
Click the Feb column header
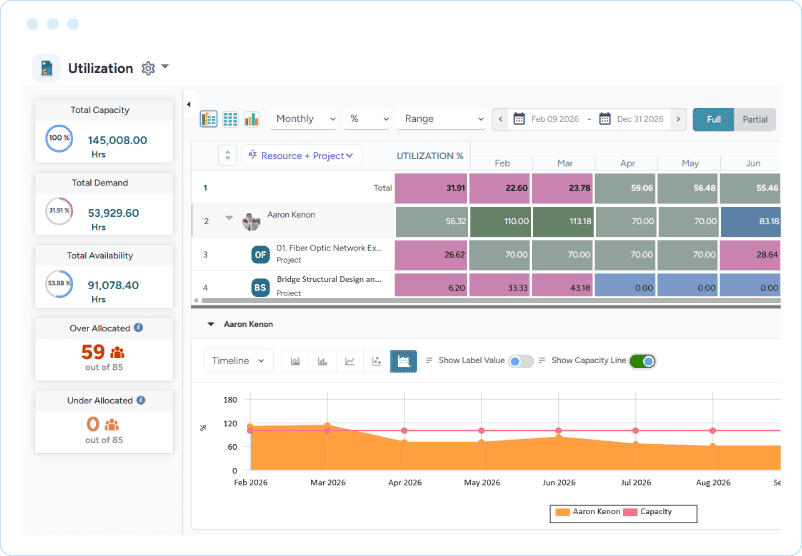(502, 163)
